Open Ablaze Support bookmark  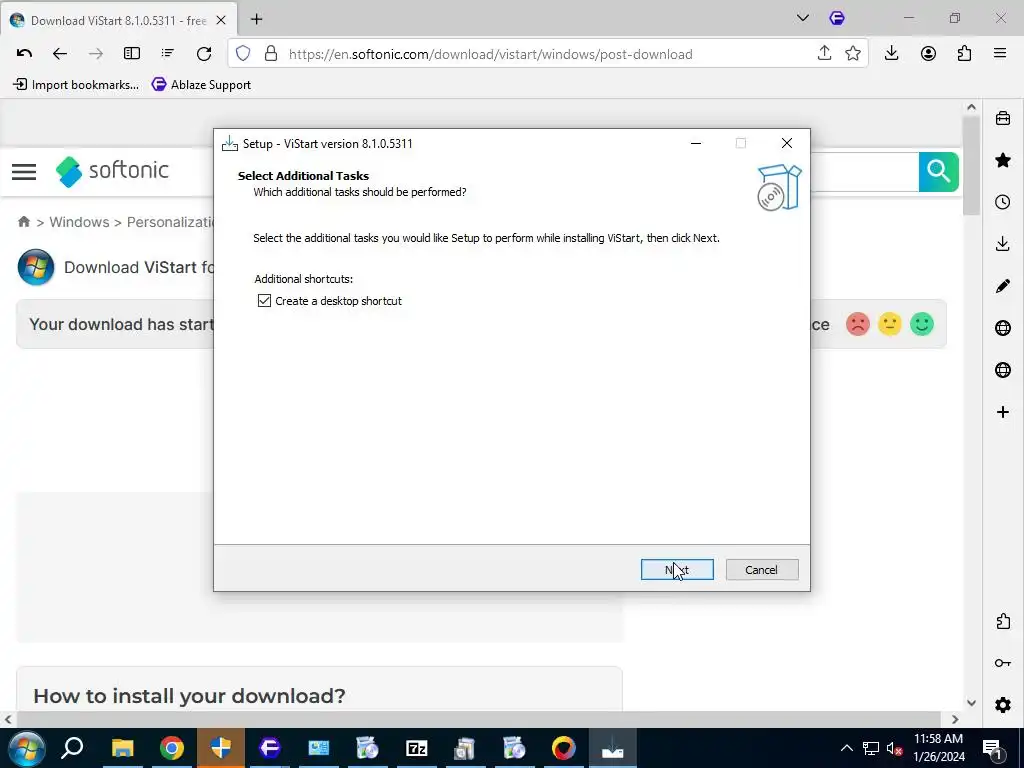(x=201, y=84)
